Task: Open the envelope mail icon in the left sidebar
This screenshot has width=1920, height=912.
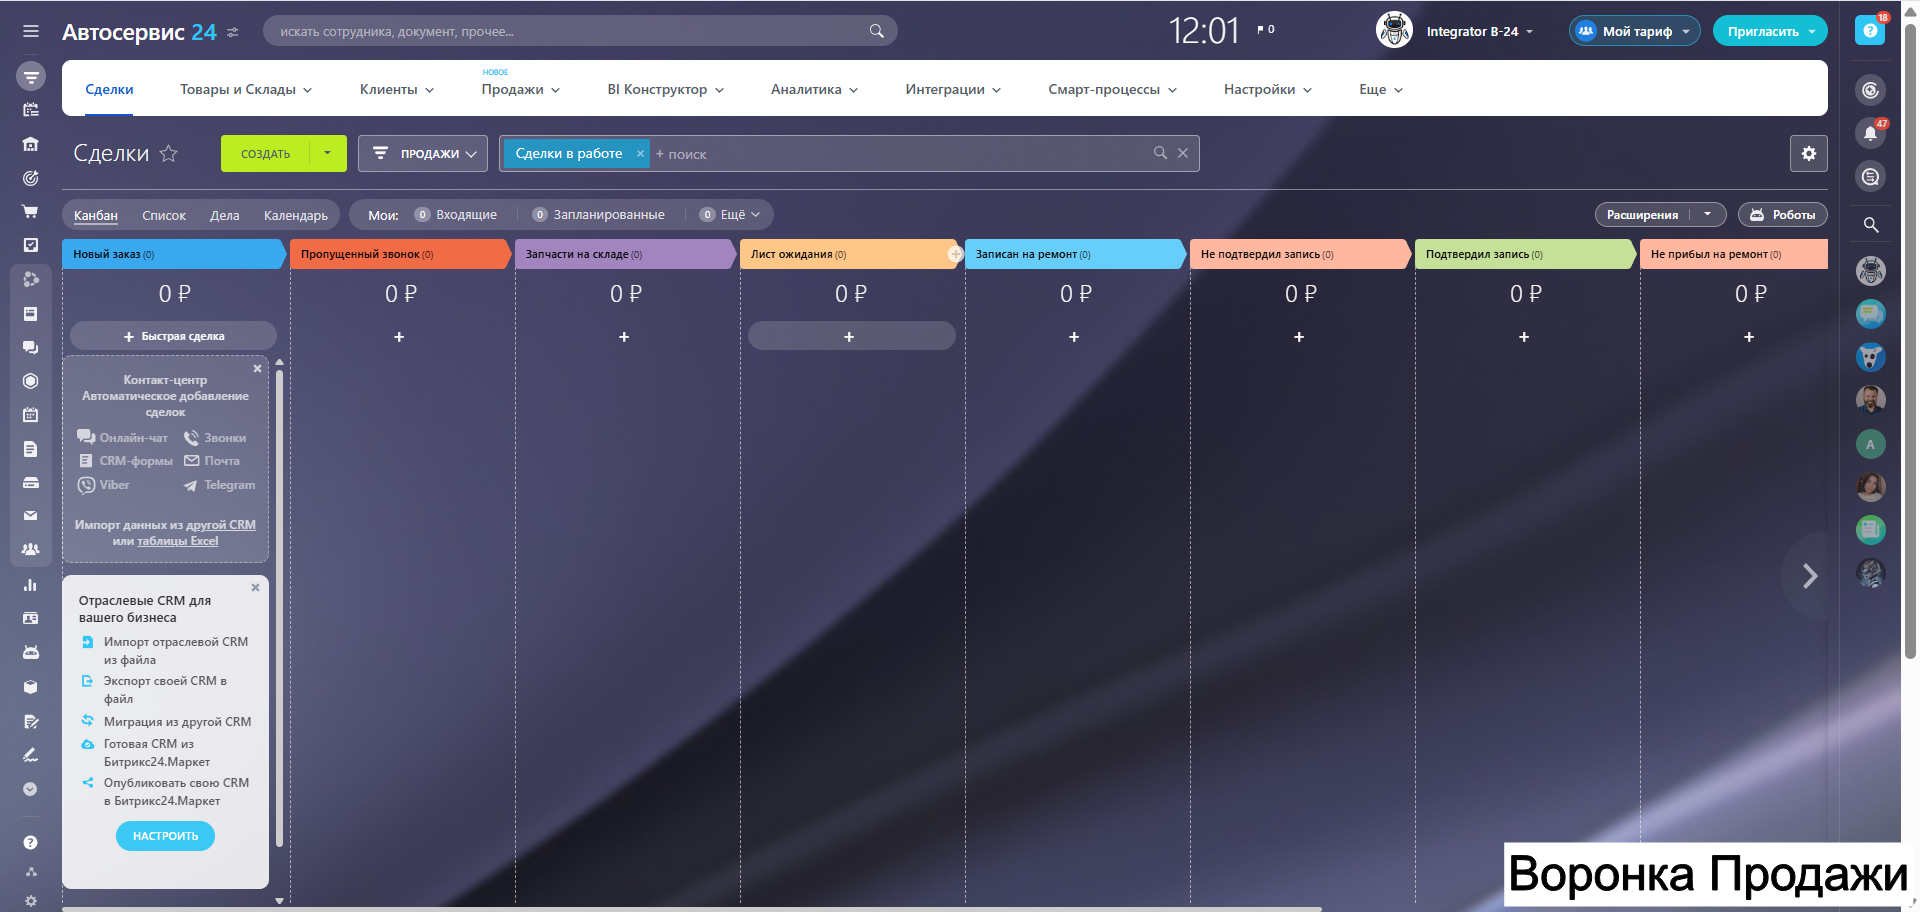Action: coord(31,516)
